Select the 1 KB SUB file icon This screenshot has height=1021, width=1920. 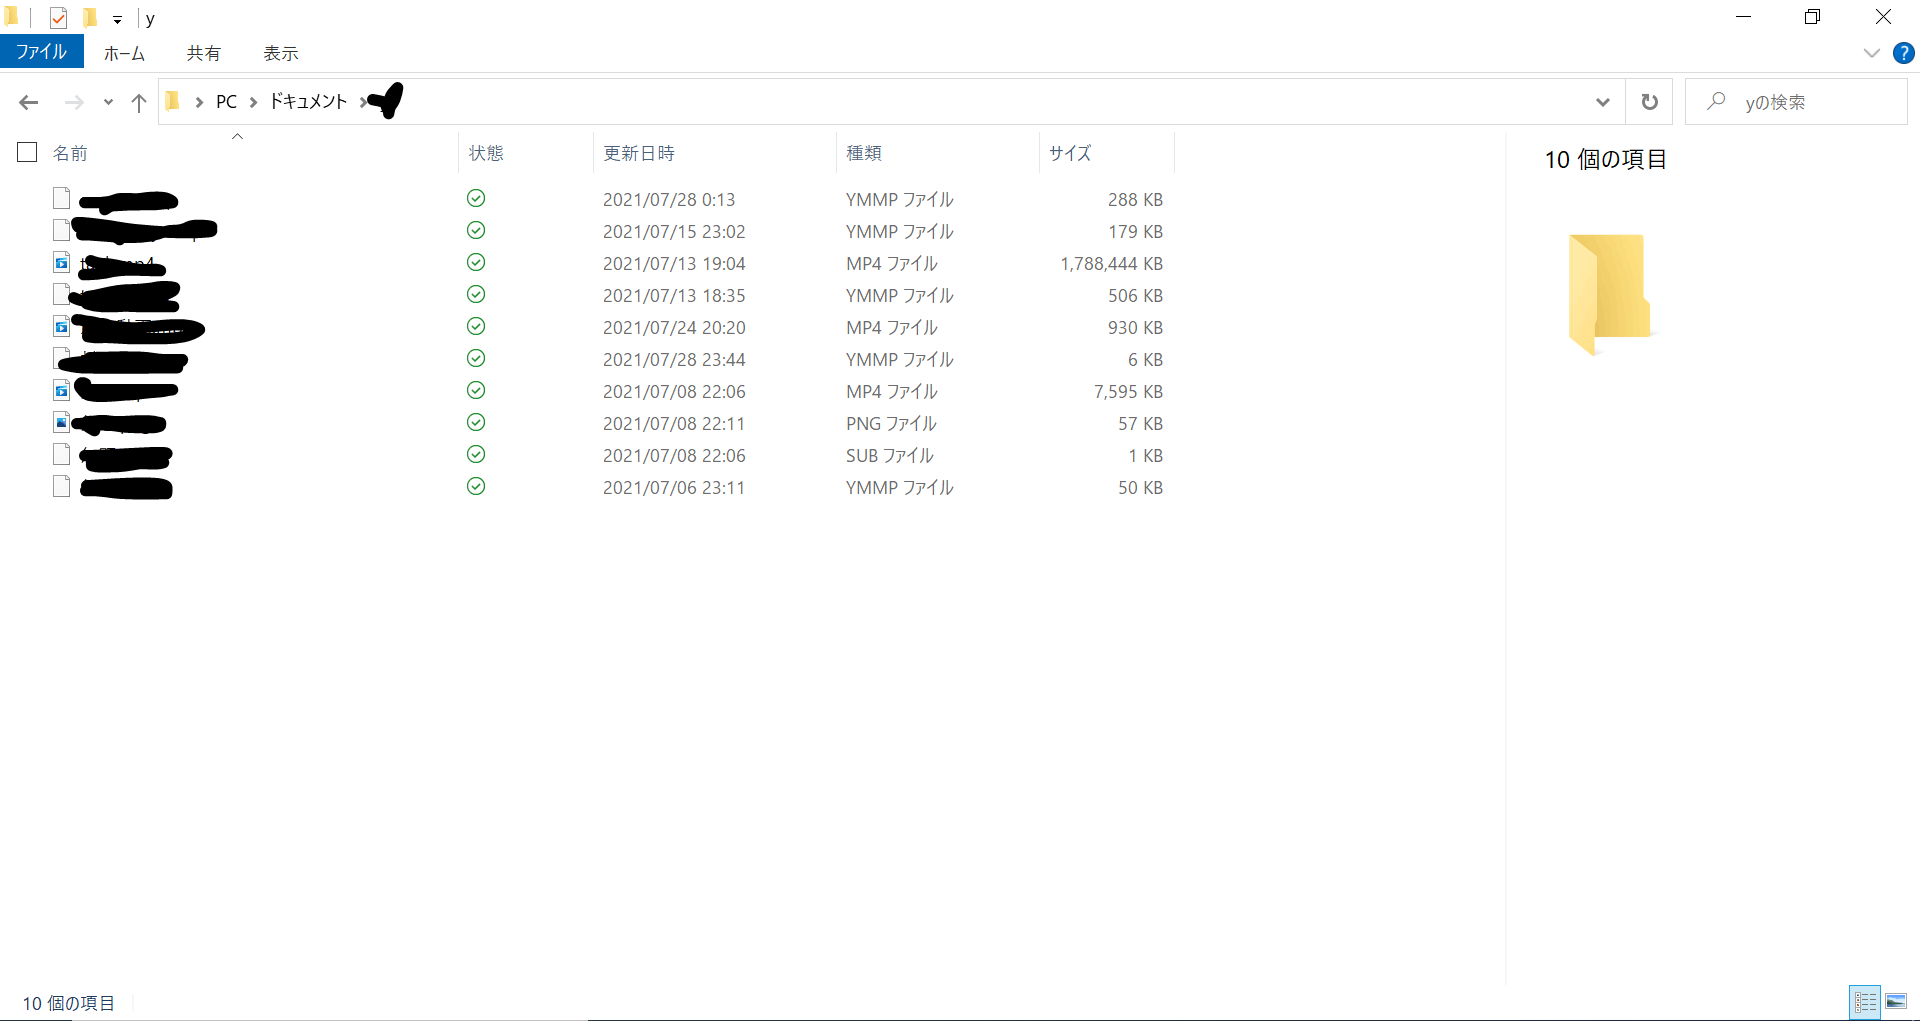coord(61,454)
